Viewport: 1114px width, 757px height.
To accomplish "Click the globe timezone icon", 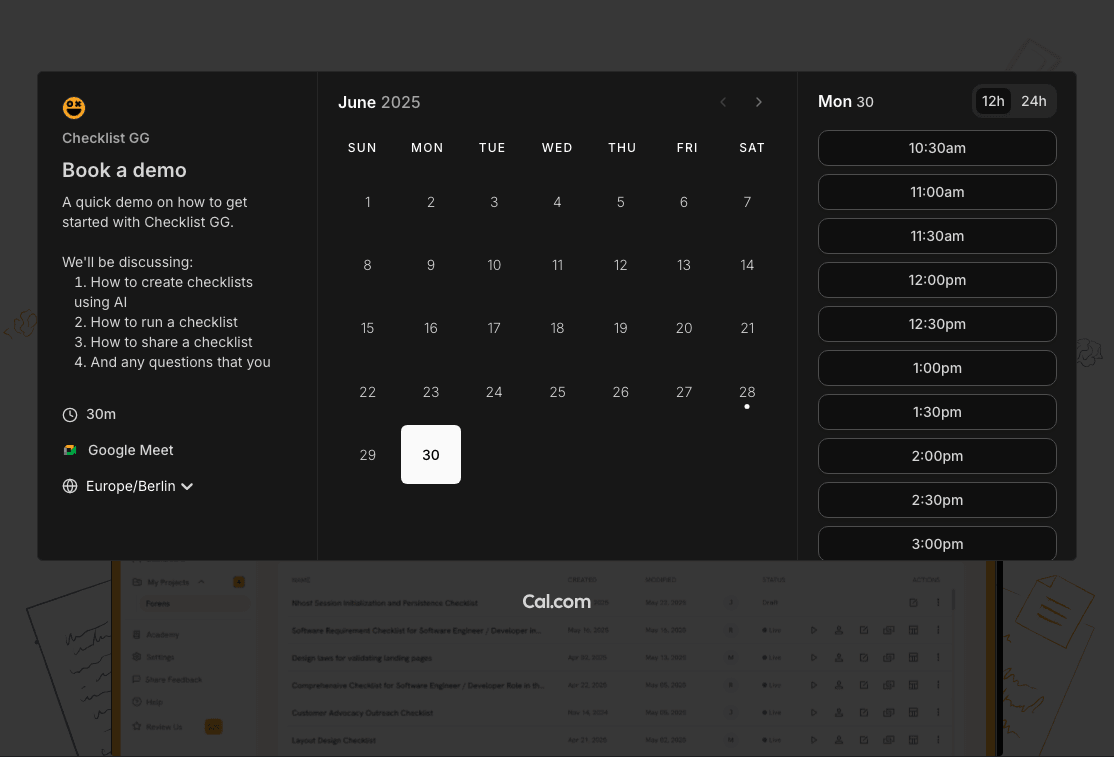I will point(70,486).
